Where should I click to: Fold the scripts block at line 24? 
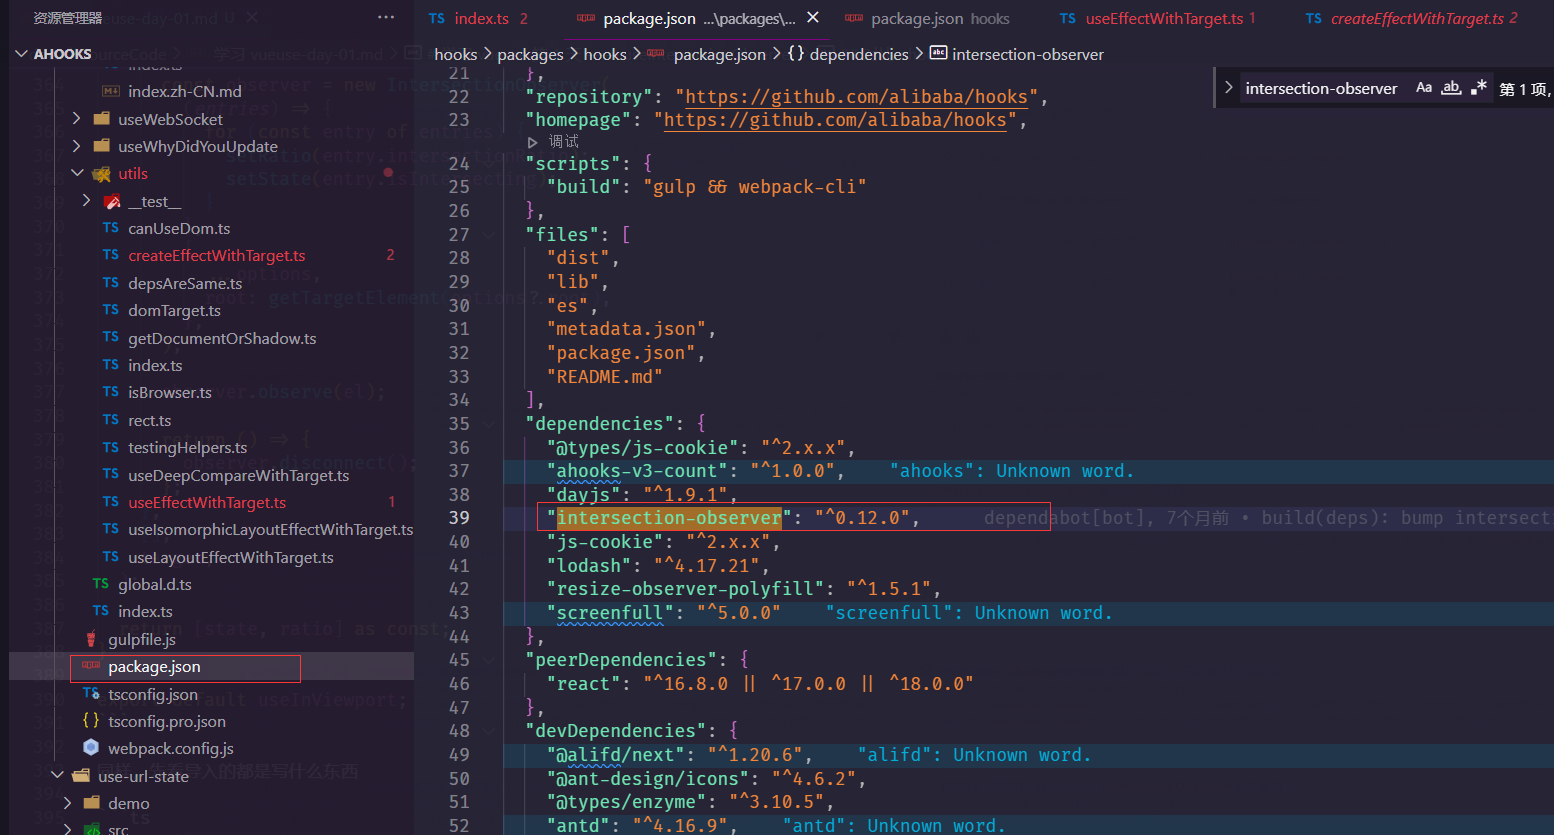point(489,164)
